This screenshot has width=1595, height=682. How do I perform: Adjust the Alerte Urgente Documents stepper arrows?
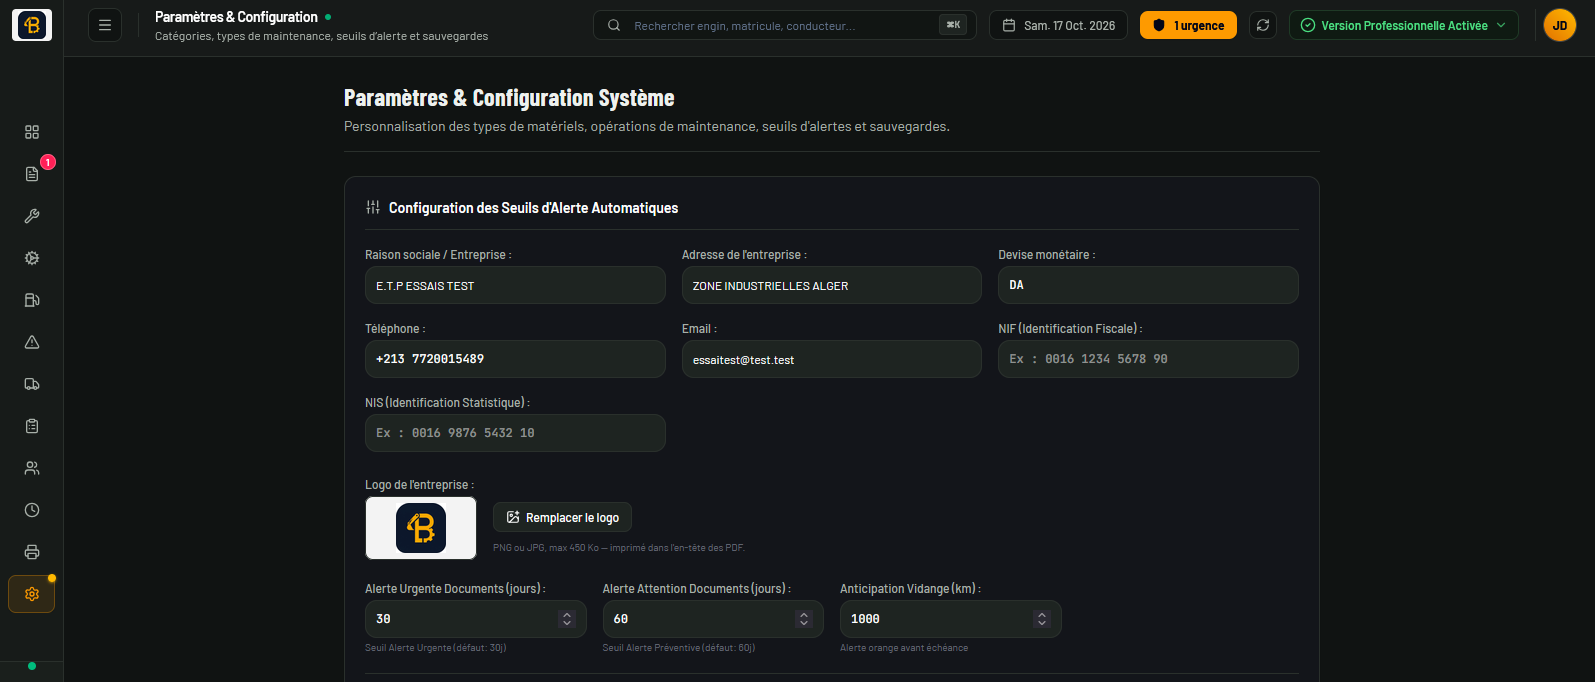pos(567,619)
